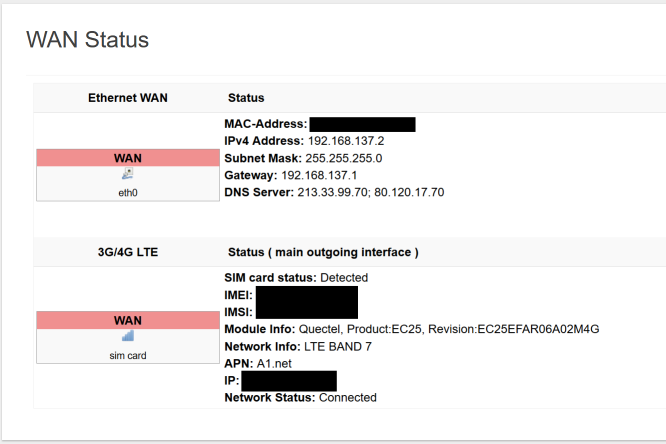Viewport: 666px width, 444px height.
Task: Click the redacted MAC-Address field
Action: pyautogui.click(x=362, y=124)
